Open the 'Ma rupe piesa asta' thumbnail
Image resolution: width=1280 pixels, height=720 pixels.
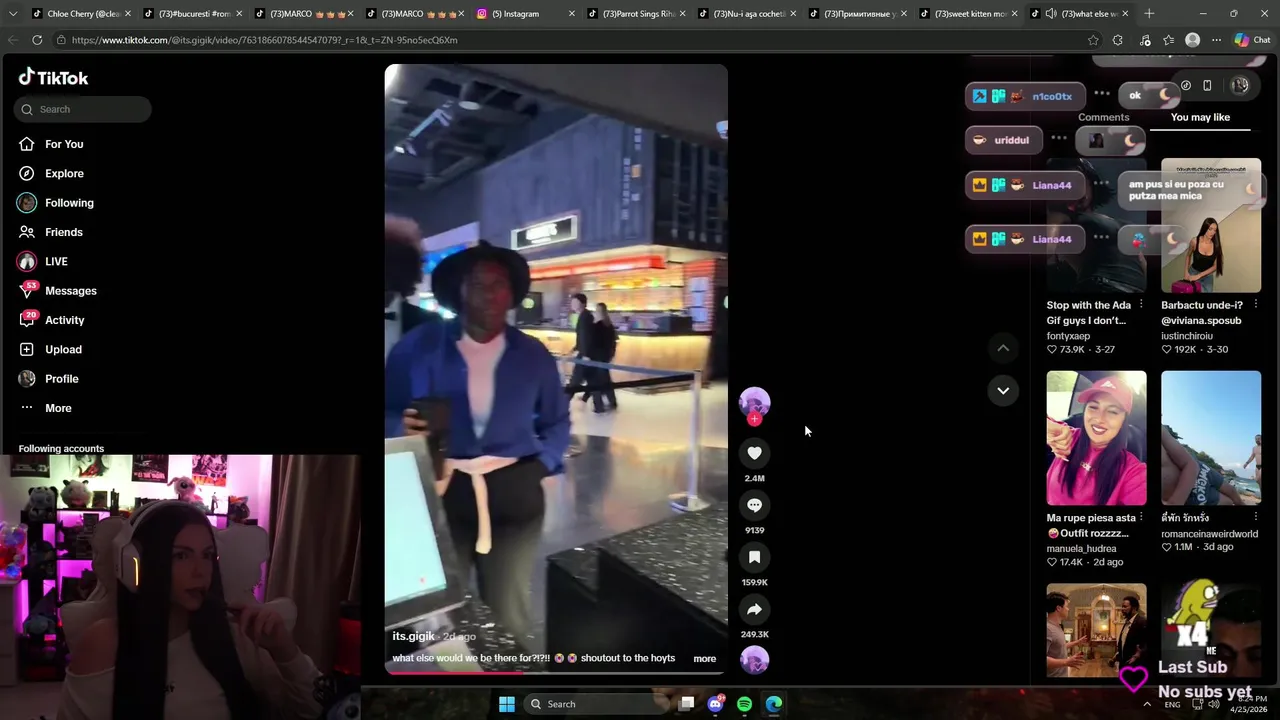1096,438
